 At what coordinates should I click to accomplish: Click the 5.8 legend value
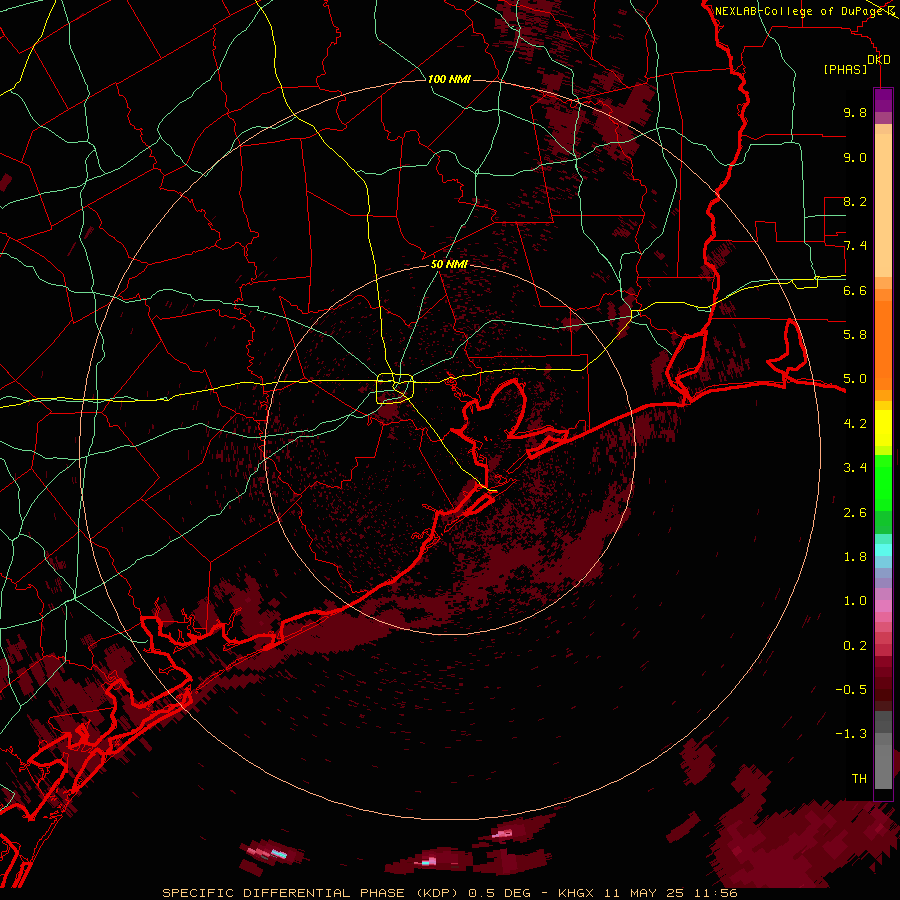point(855,335)
